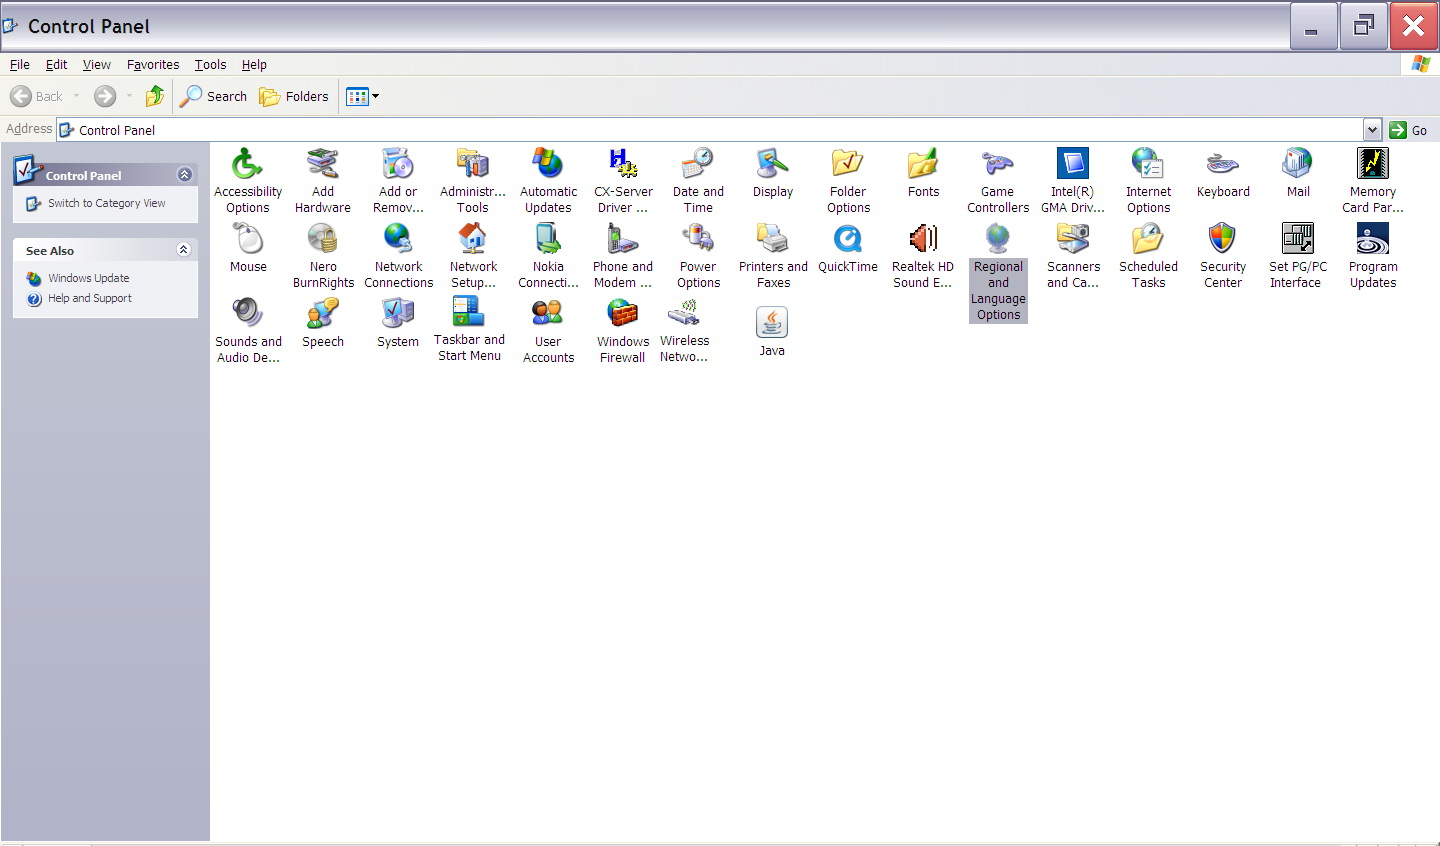
Task: Open Set PG/PC Interface applet
Action: point(1297,240)
